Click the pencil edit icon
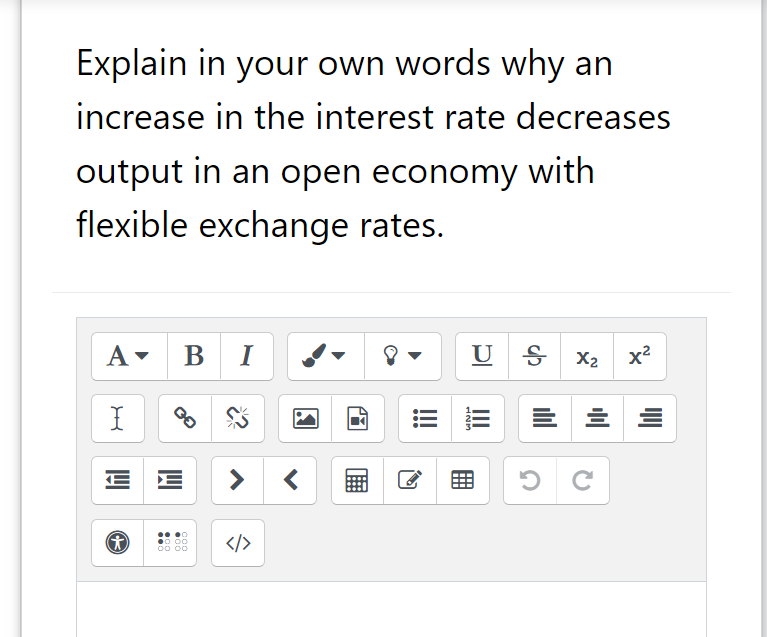 (x=410, y=480)
